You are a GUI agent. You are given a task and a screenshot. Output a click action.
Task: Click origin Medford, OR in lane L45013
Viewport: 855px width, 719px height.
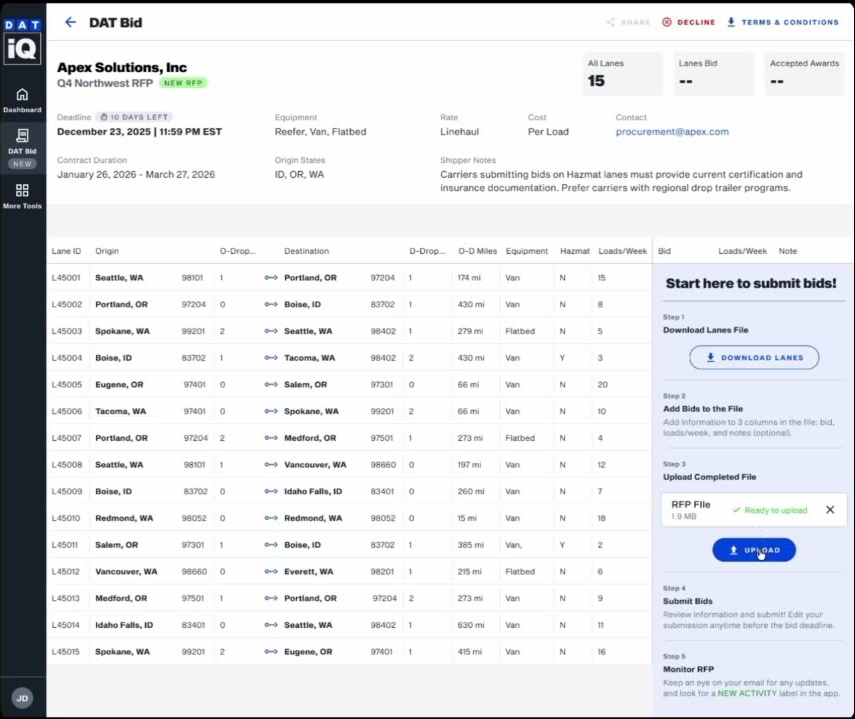tap(121, 598)
